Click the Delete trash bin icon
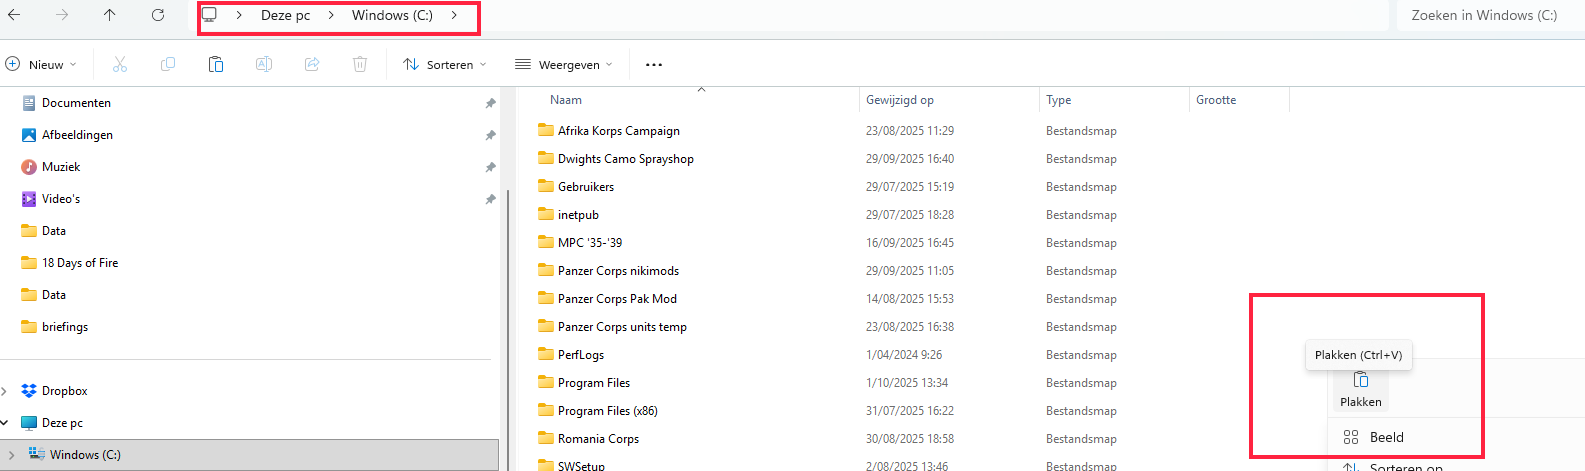 point(360,65)
